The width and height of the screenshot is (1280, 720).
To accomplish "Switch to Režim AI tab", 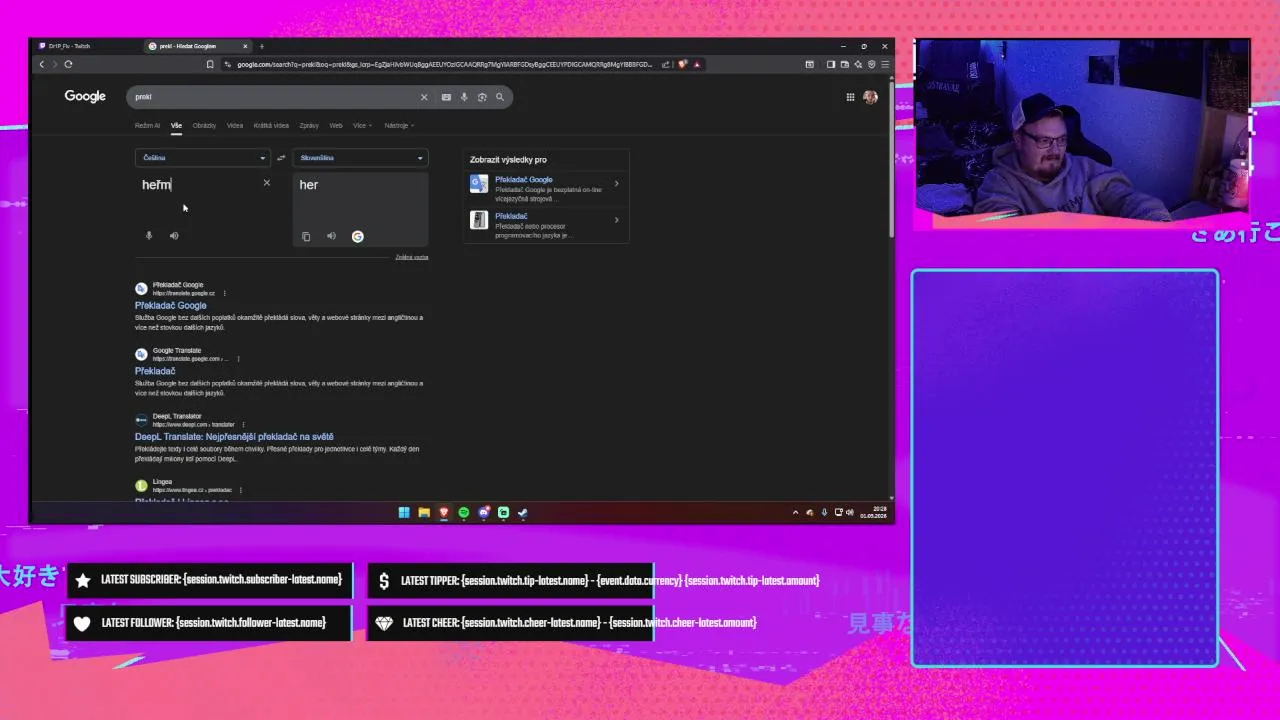I will [x=147, y=126].
